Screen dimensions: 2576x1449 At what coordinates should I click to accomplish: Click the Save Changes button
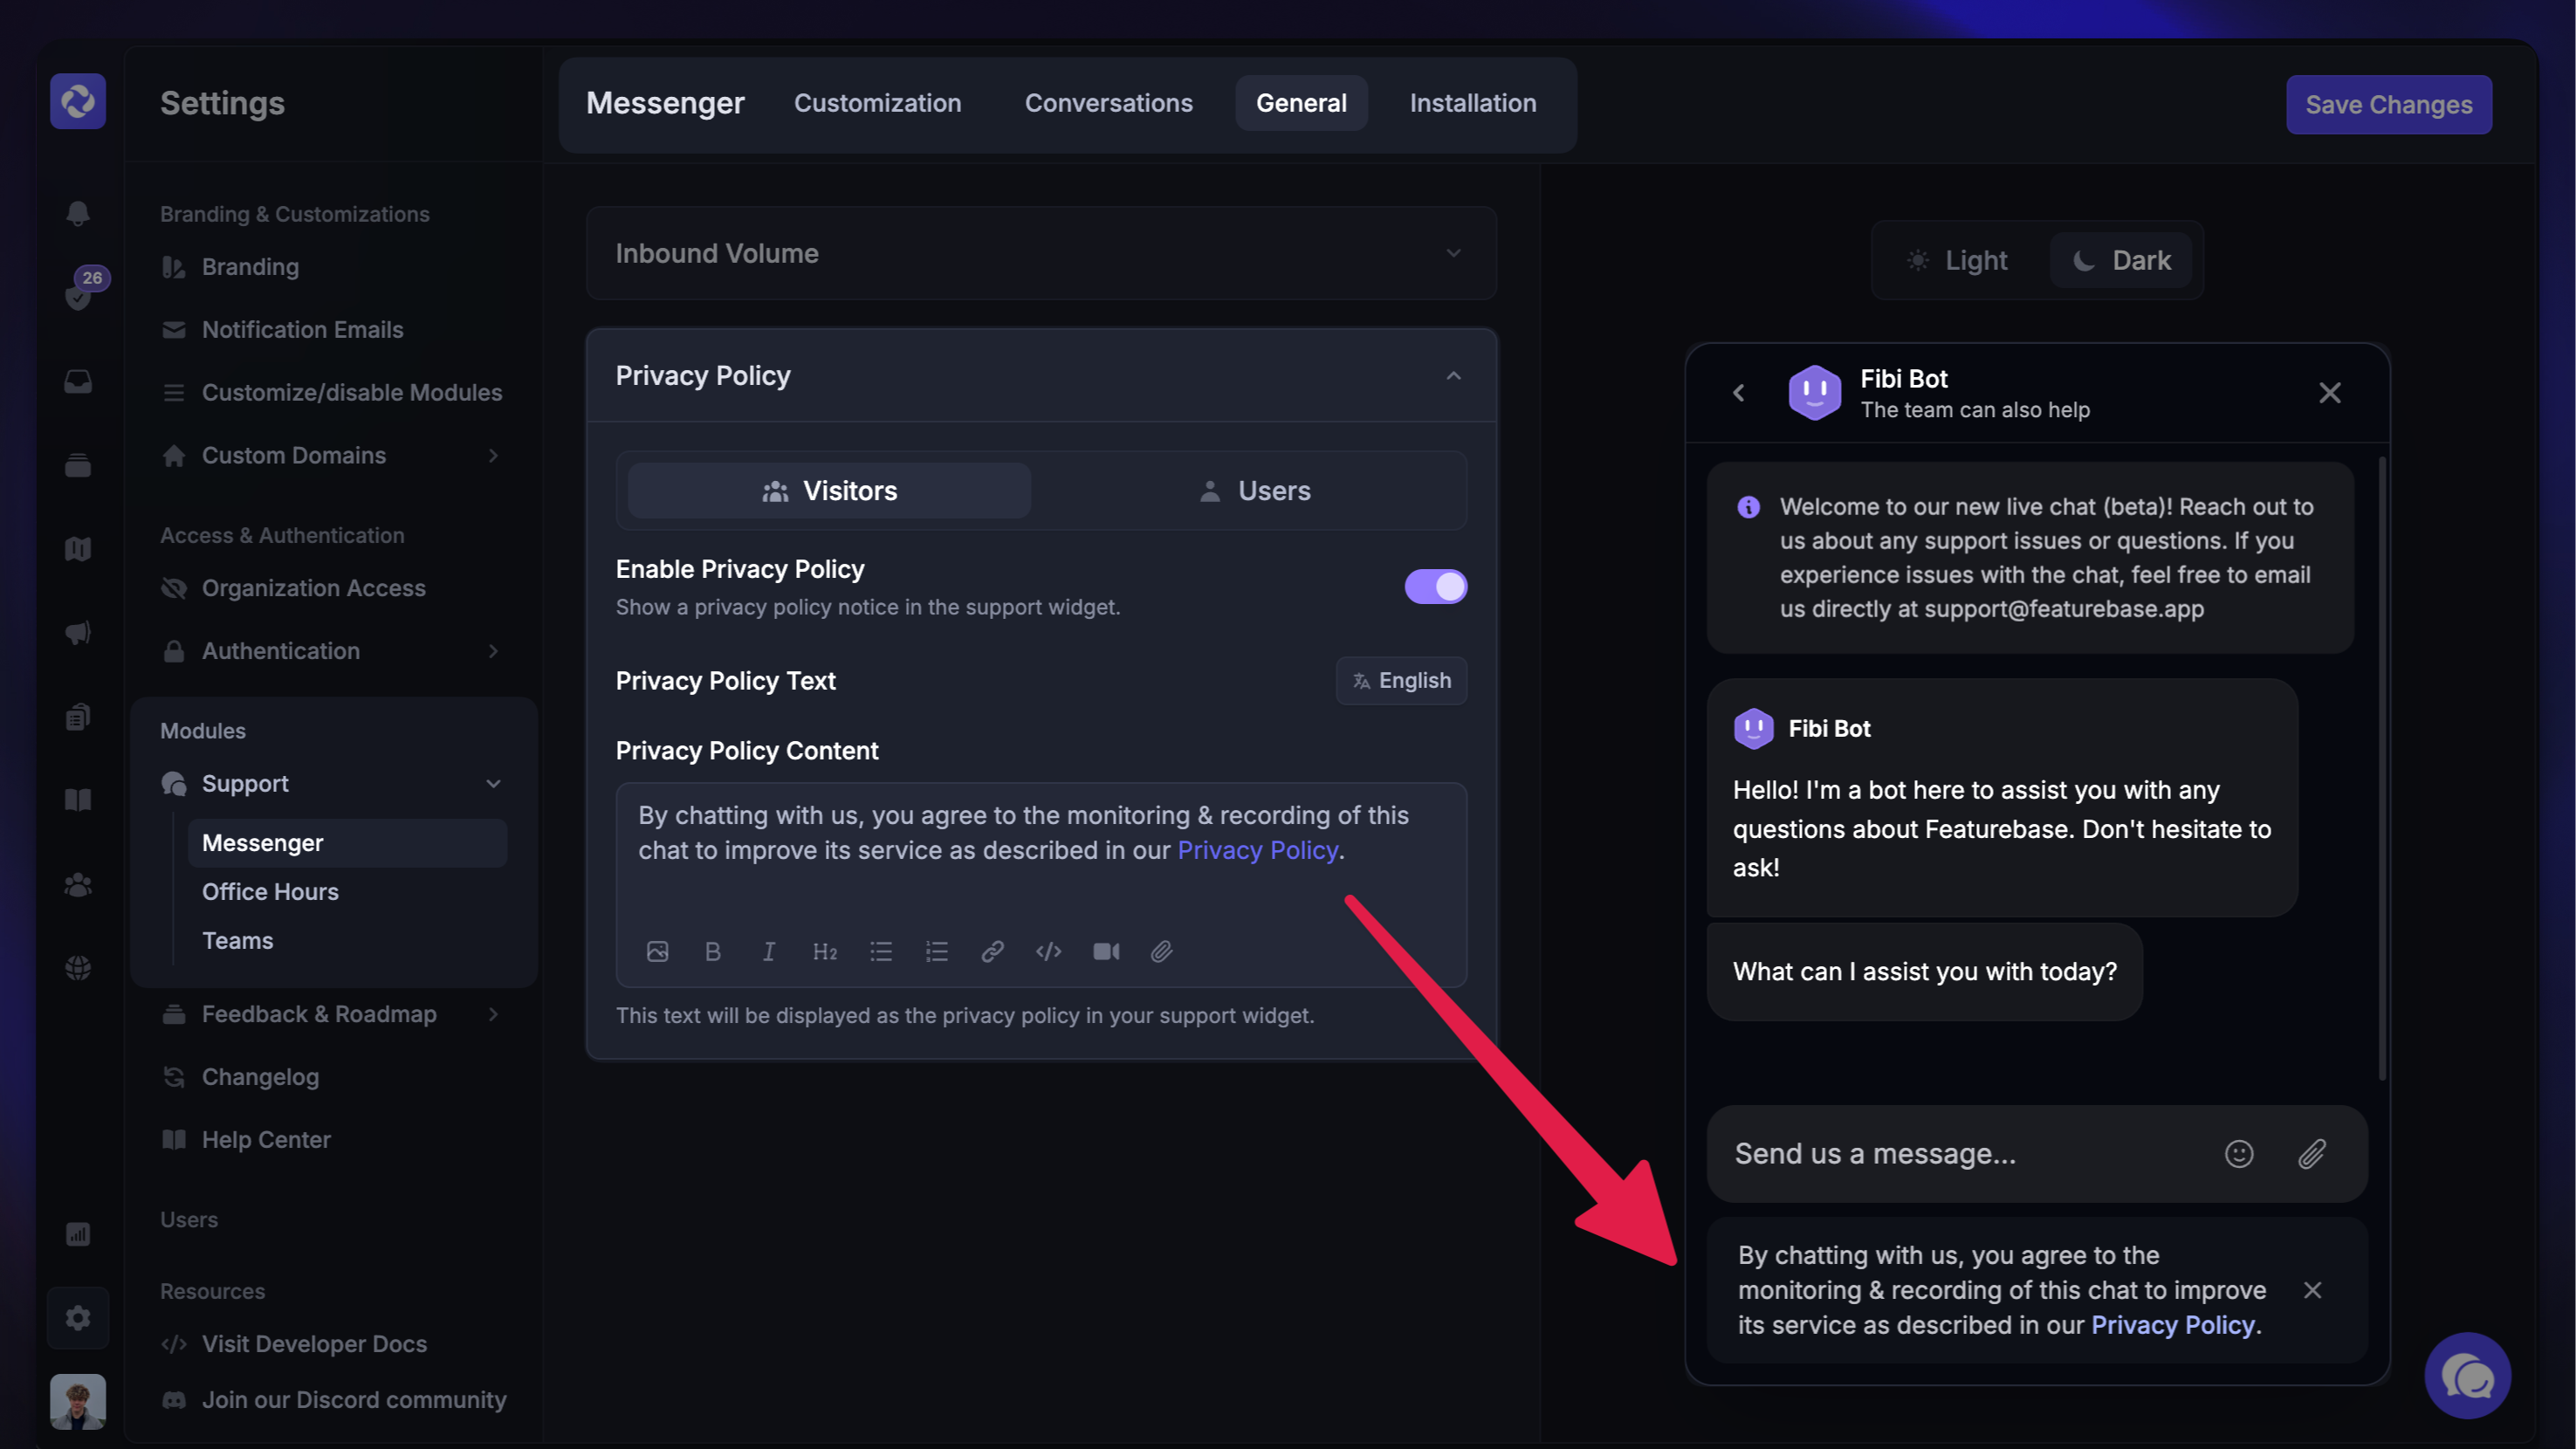click(2388, 104)
